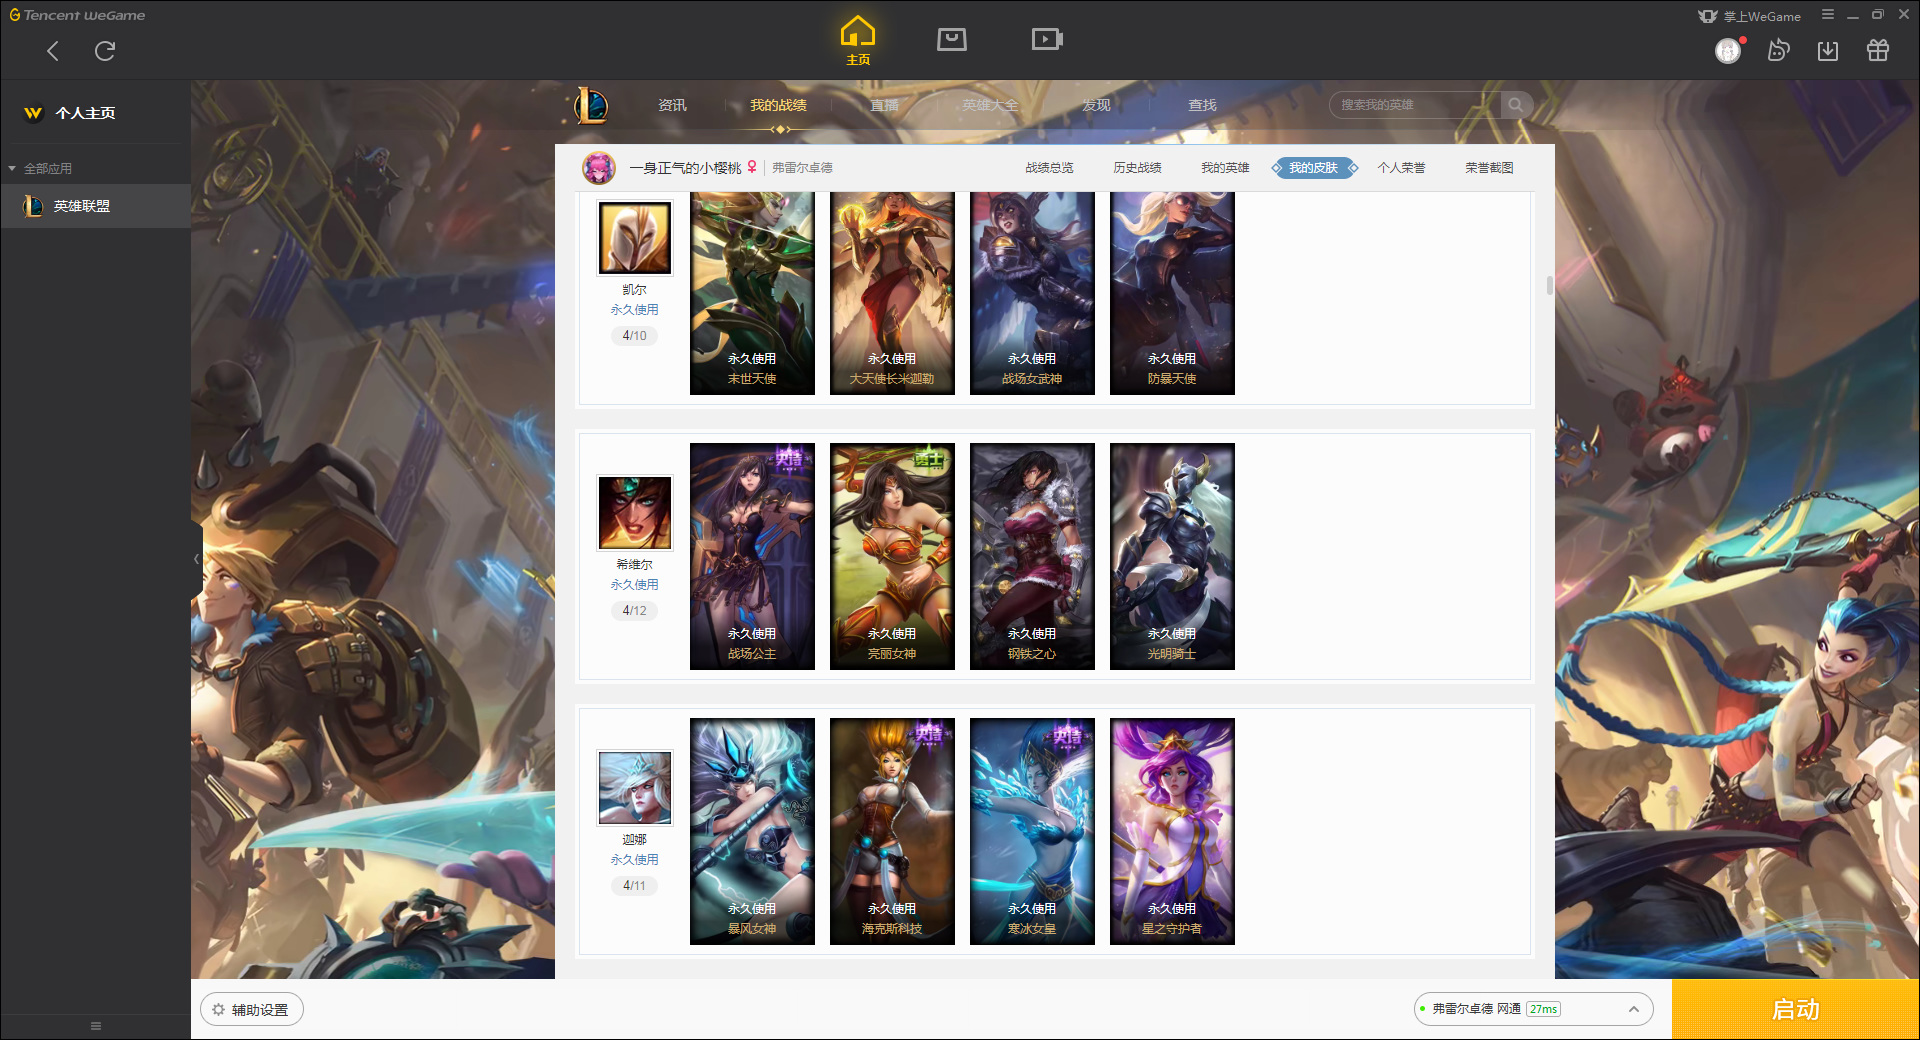This screenshot has height=1040, width=1920.
Task: Open the music/media icon near avatar
Action: click(1778, 50)
